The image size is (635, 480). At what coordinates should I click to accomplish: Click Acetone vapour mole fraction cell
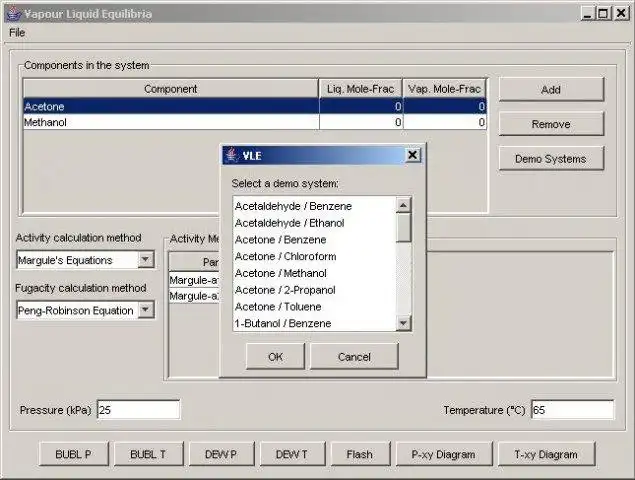(x=445, y=106)
